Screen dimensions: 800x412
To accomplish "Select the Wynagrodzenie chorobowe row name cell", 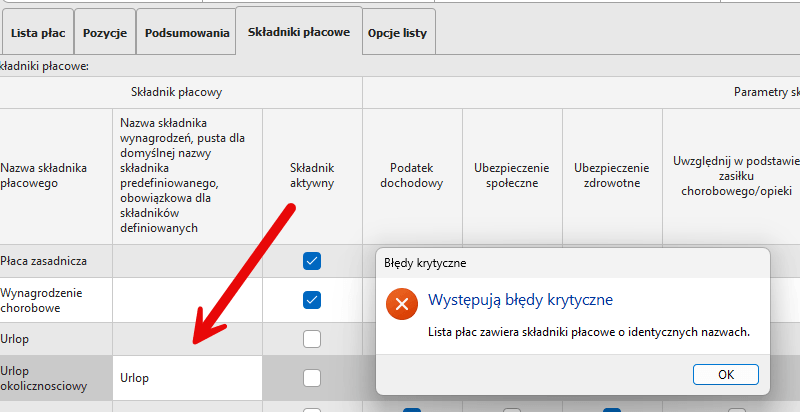I will click(56, 299).
